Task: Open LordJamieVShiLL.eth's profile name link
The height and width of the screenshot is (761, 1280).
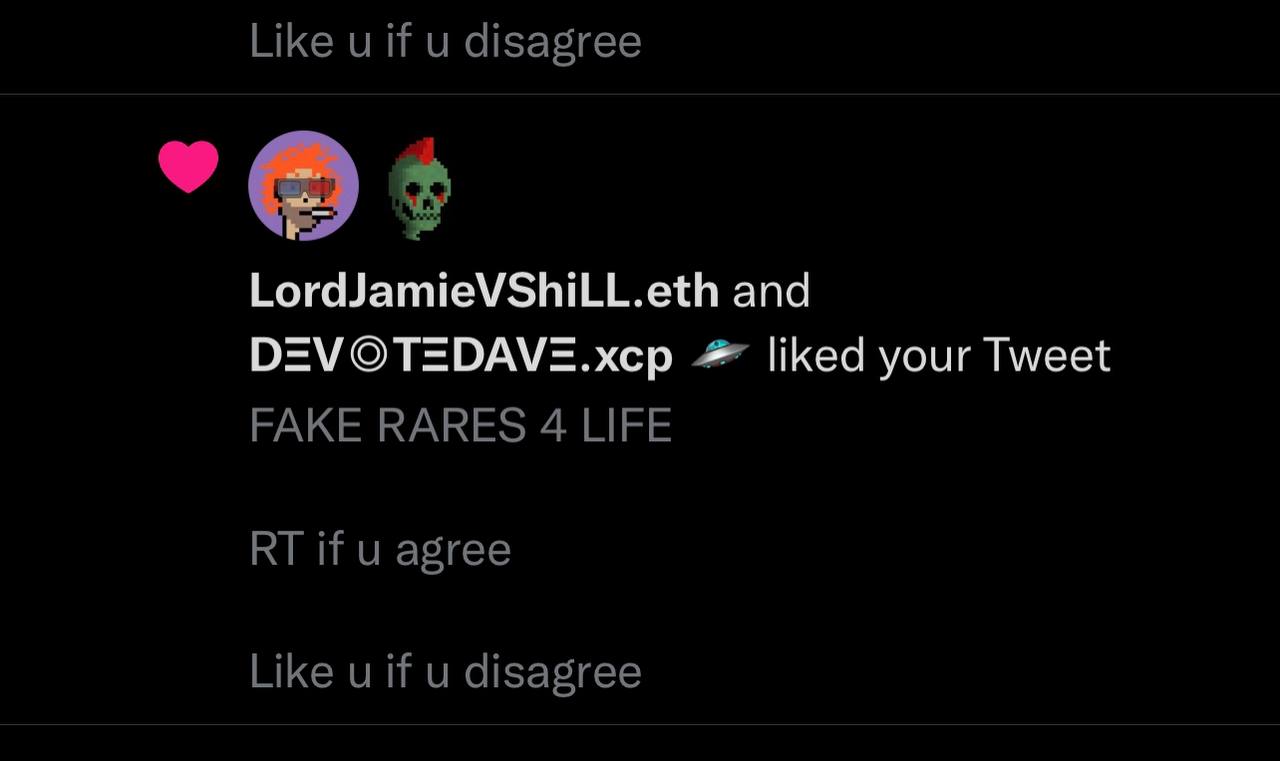Action: 484,291
